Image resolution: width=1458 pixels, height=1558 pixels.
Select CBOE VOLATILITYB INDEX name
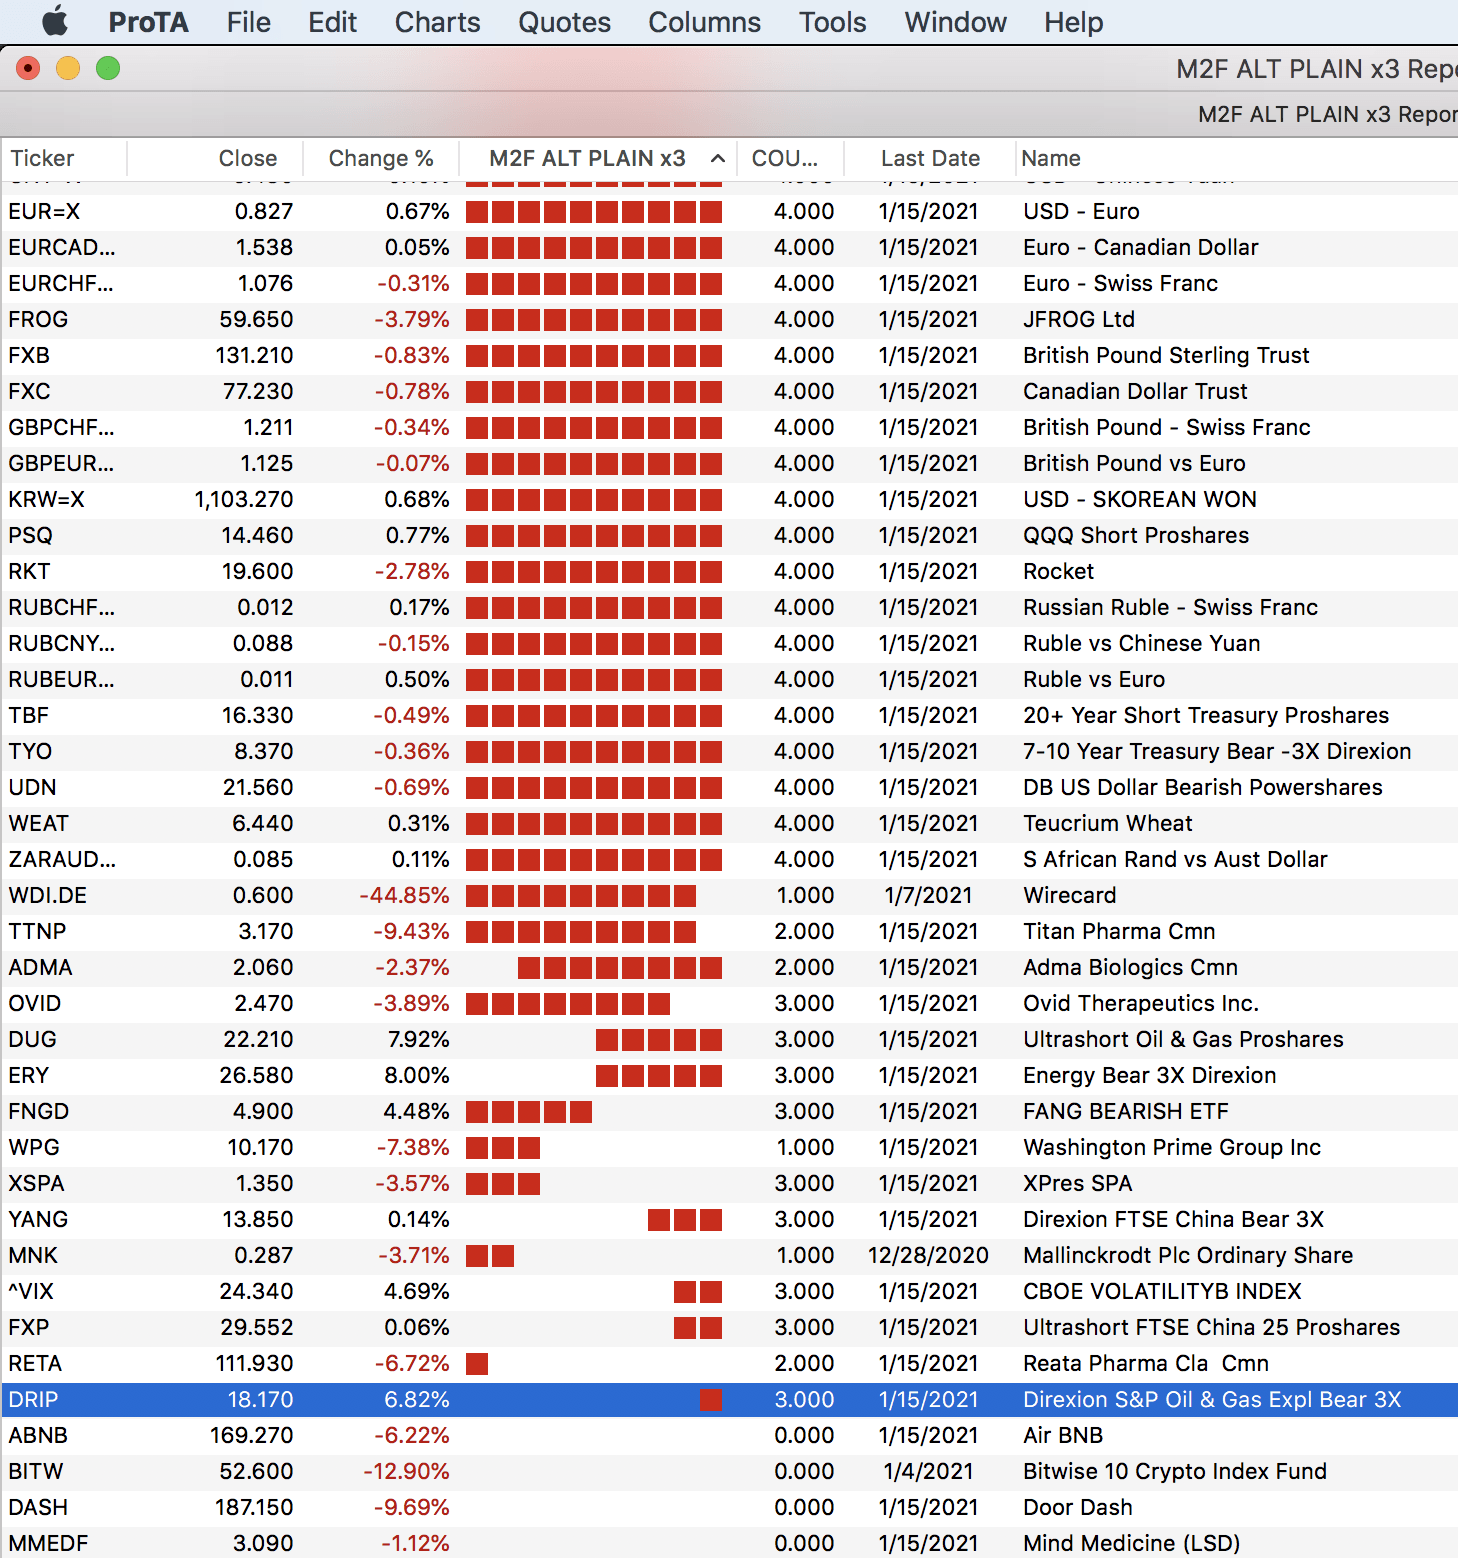pos(1162,1291)
